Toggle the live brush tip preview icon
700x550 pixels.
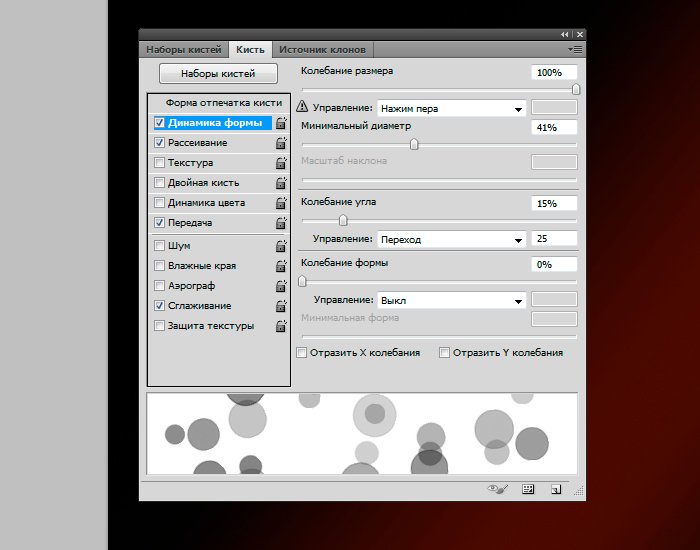pos(497,489)
